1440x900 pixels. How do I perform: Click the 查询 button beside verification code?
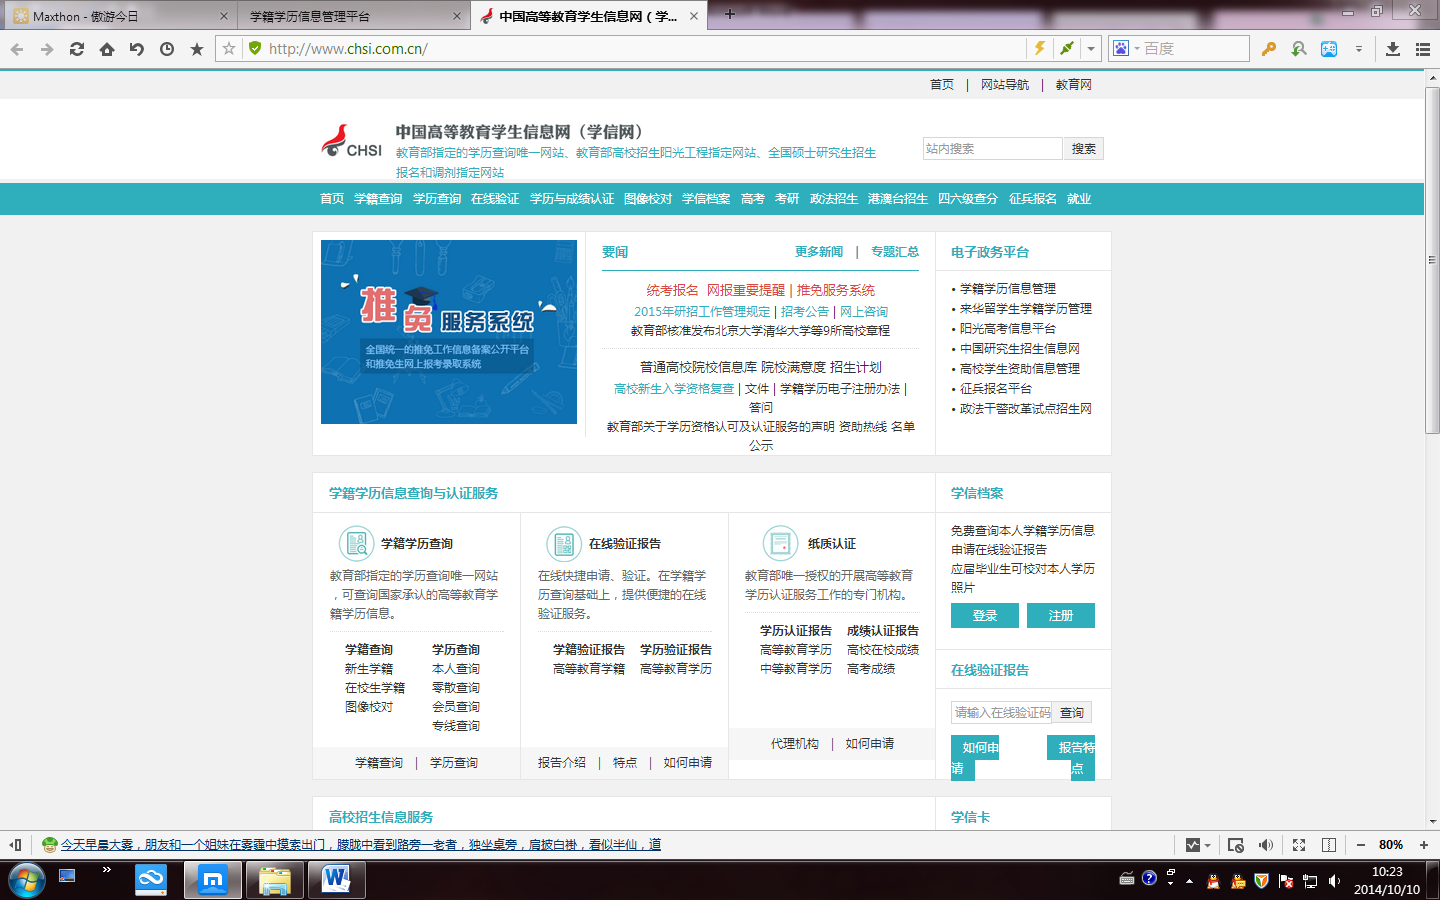(x=1073, y=712)
